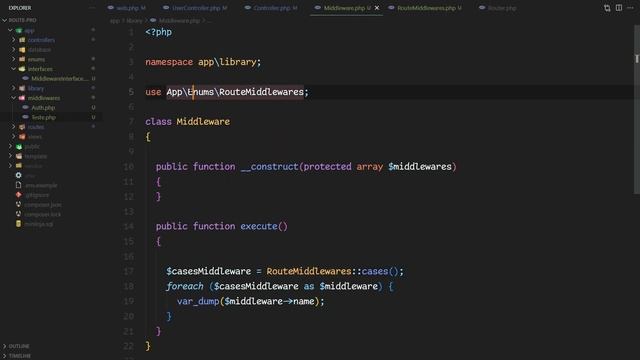Expand the views folder chevron
Screen dimensions: 640x360
click(x=13, y=137)
